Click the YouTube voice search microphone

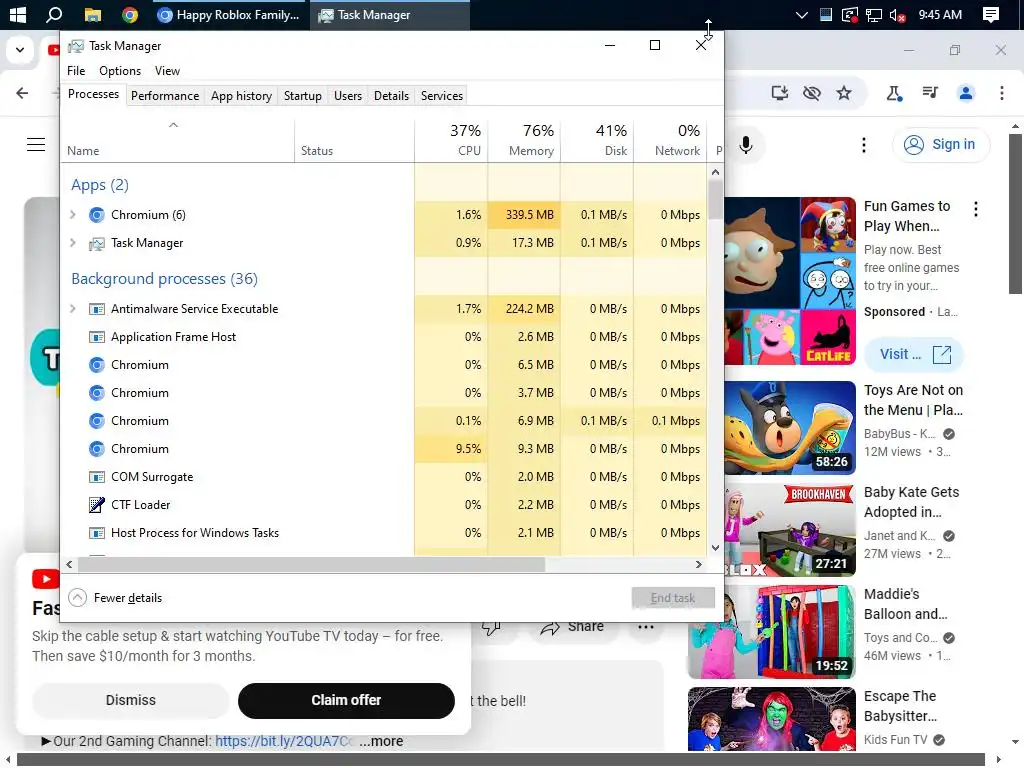click(746, 144)
